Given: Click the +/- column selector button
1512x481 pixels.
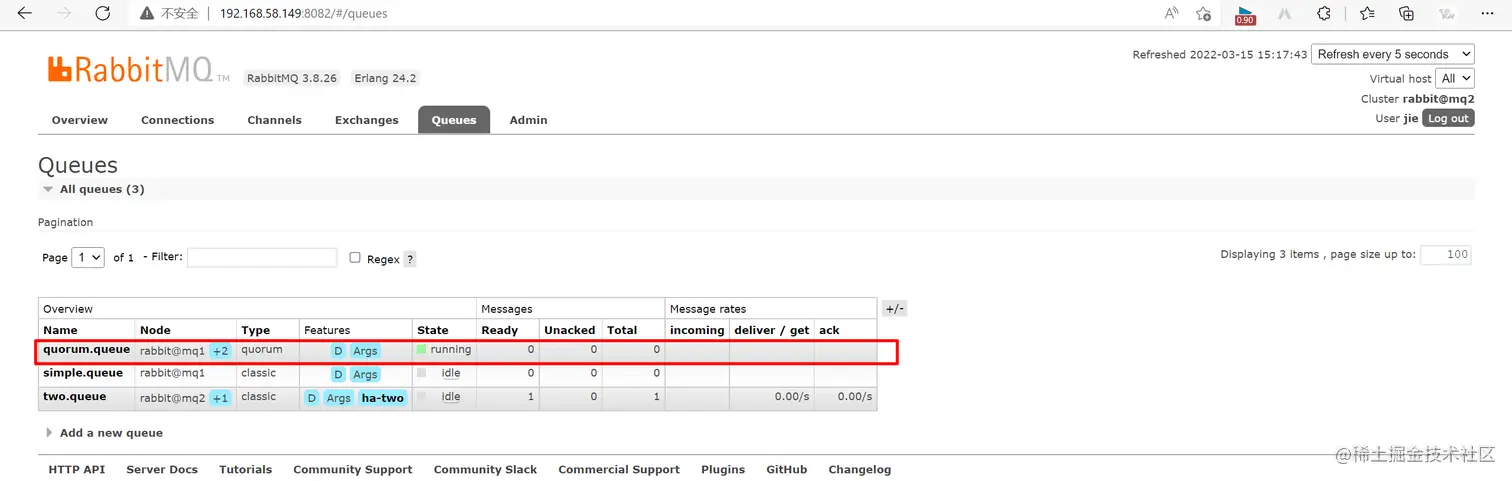Looking at the screenshot, I should 894,309.
